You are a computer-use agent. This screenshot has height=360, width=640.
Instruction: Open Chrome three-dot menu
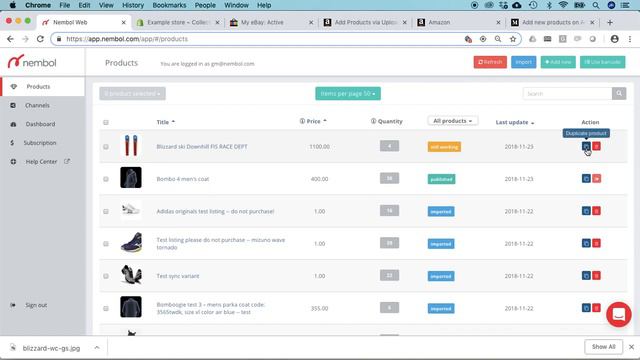point(630,39)
